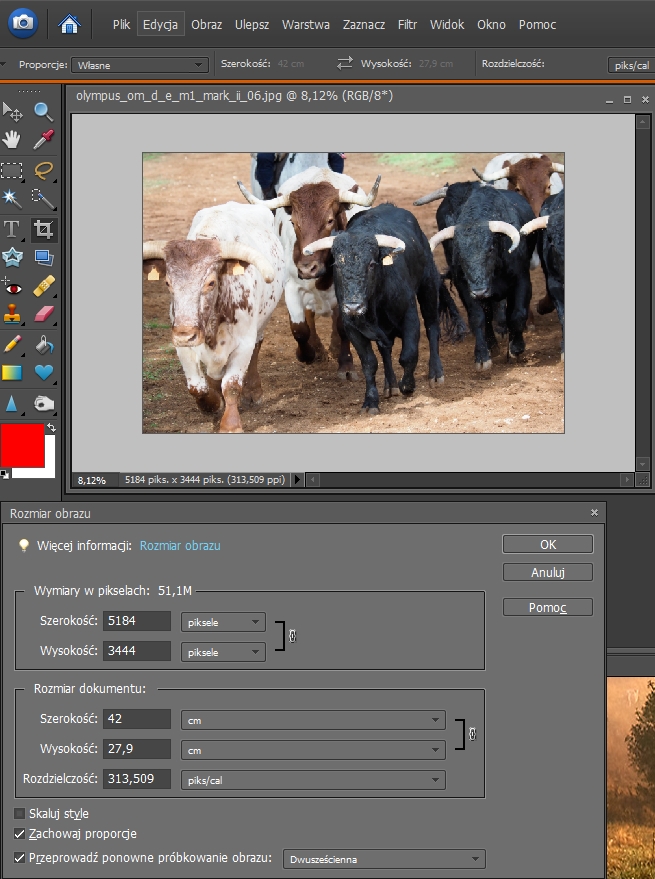Click the red foreground color swatch
655x879 pixels.
point(22,445)
